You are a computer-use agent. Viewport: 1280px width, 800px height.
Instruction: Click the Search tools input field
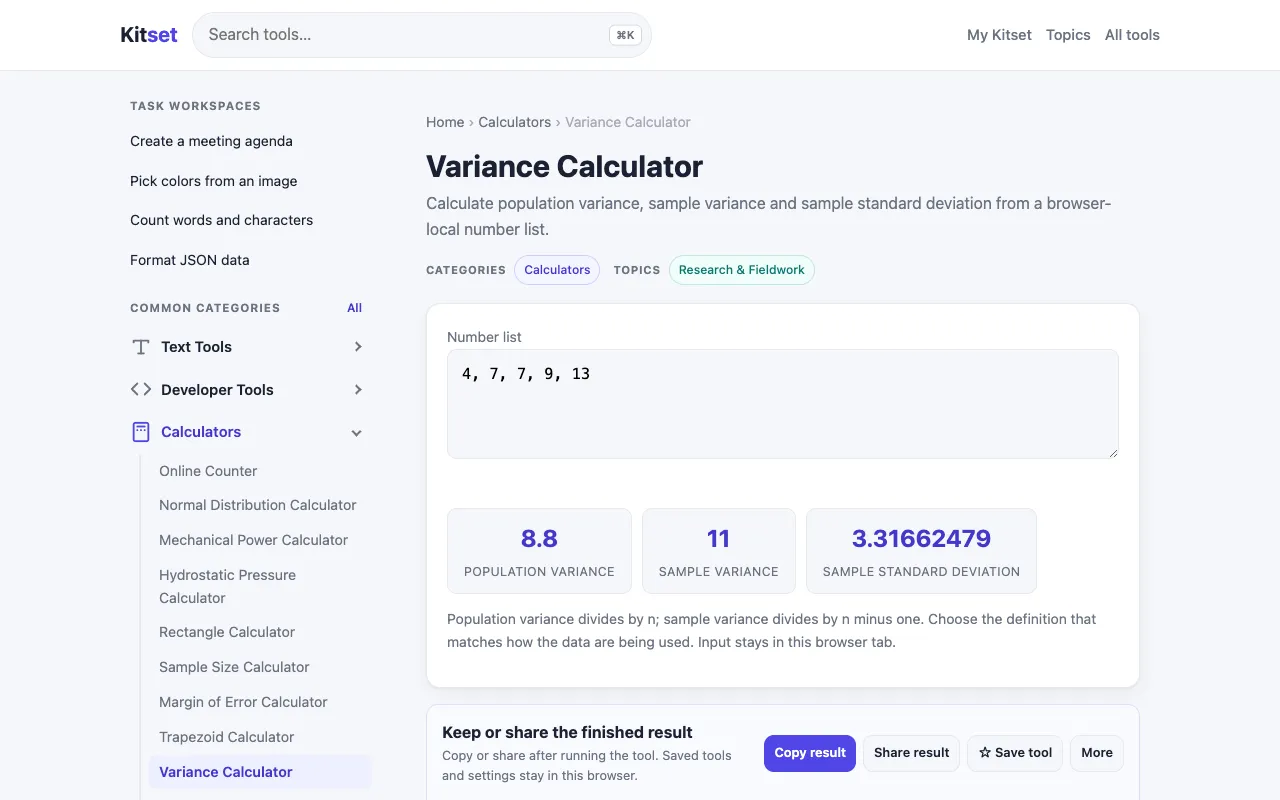coord(422,35)
